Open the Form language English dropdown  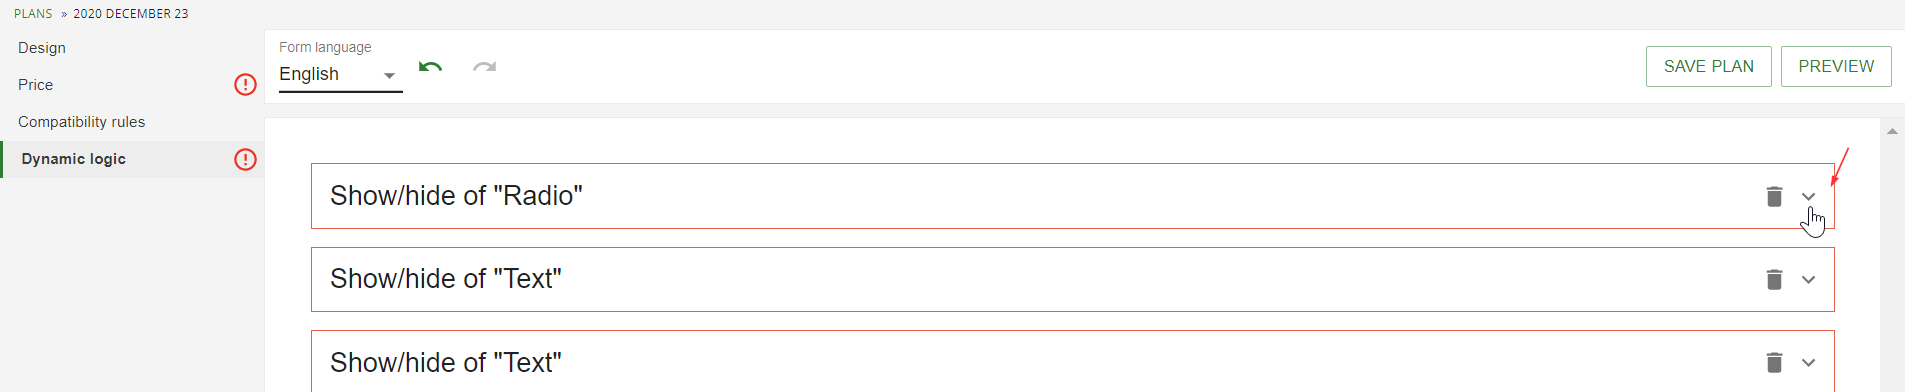(x=340, y=75)
